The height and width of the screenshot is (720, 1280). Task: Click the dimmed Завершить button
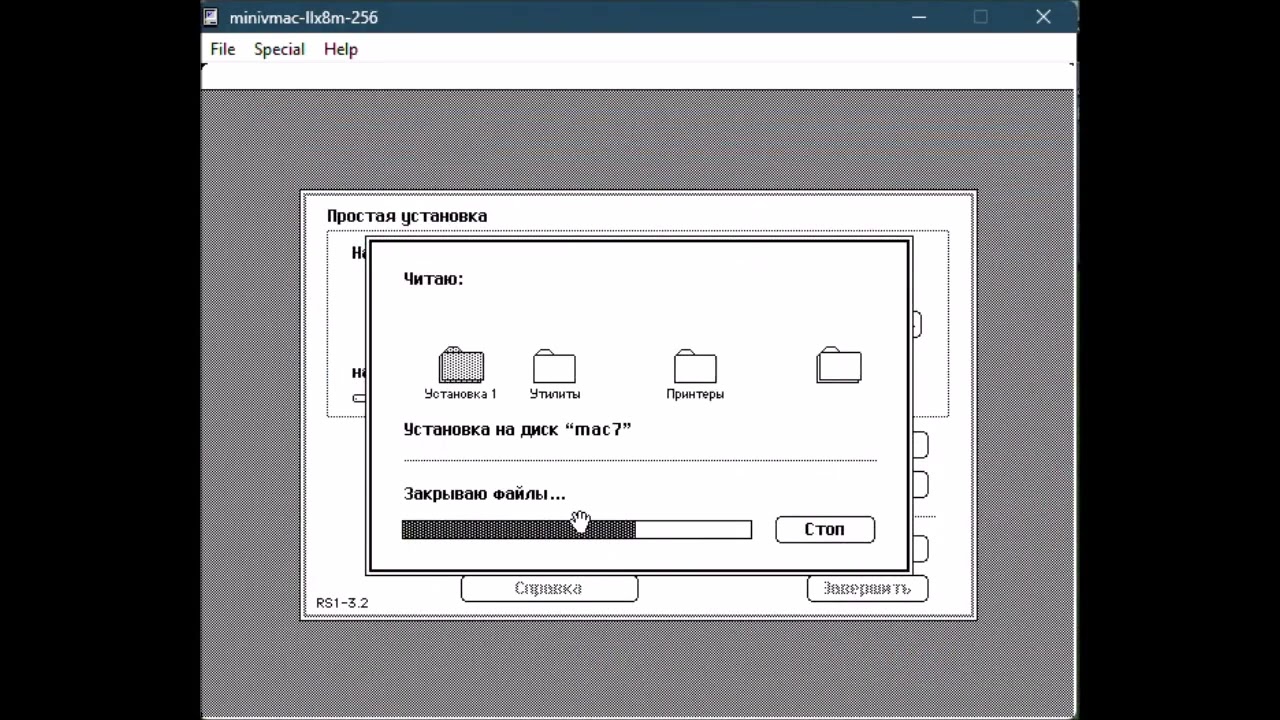point(867,589)
